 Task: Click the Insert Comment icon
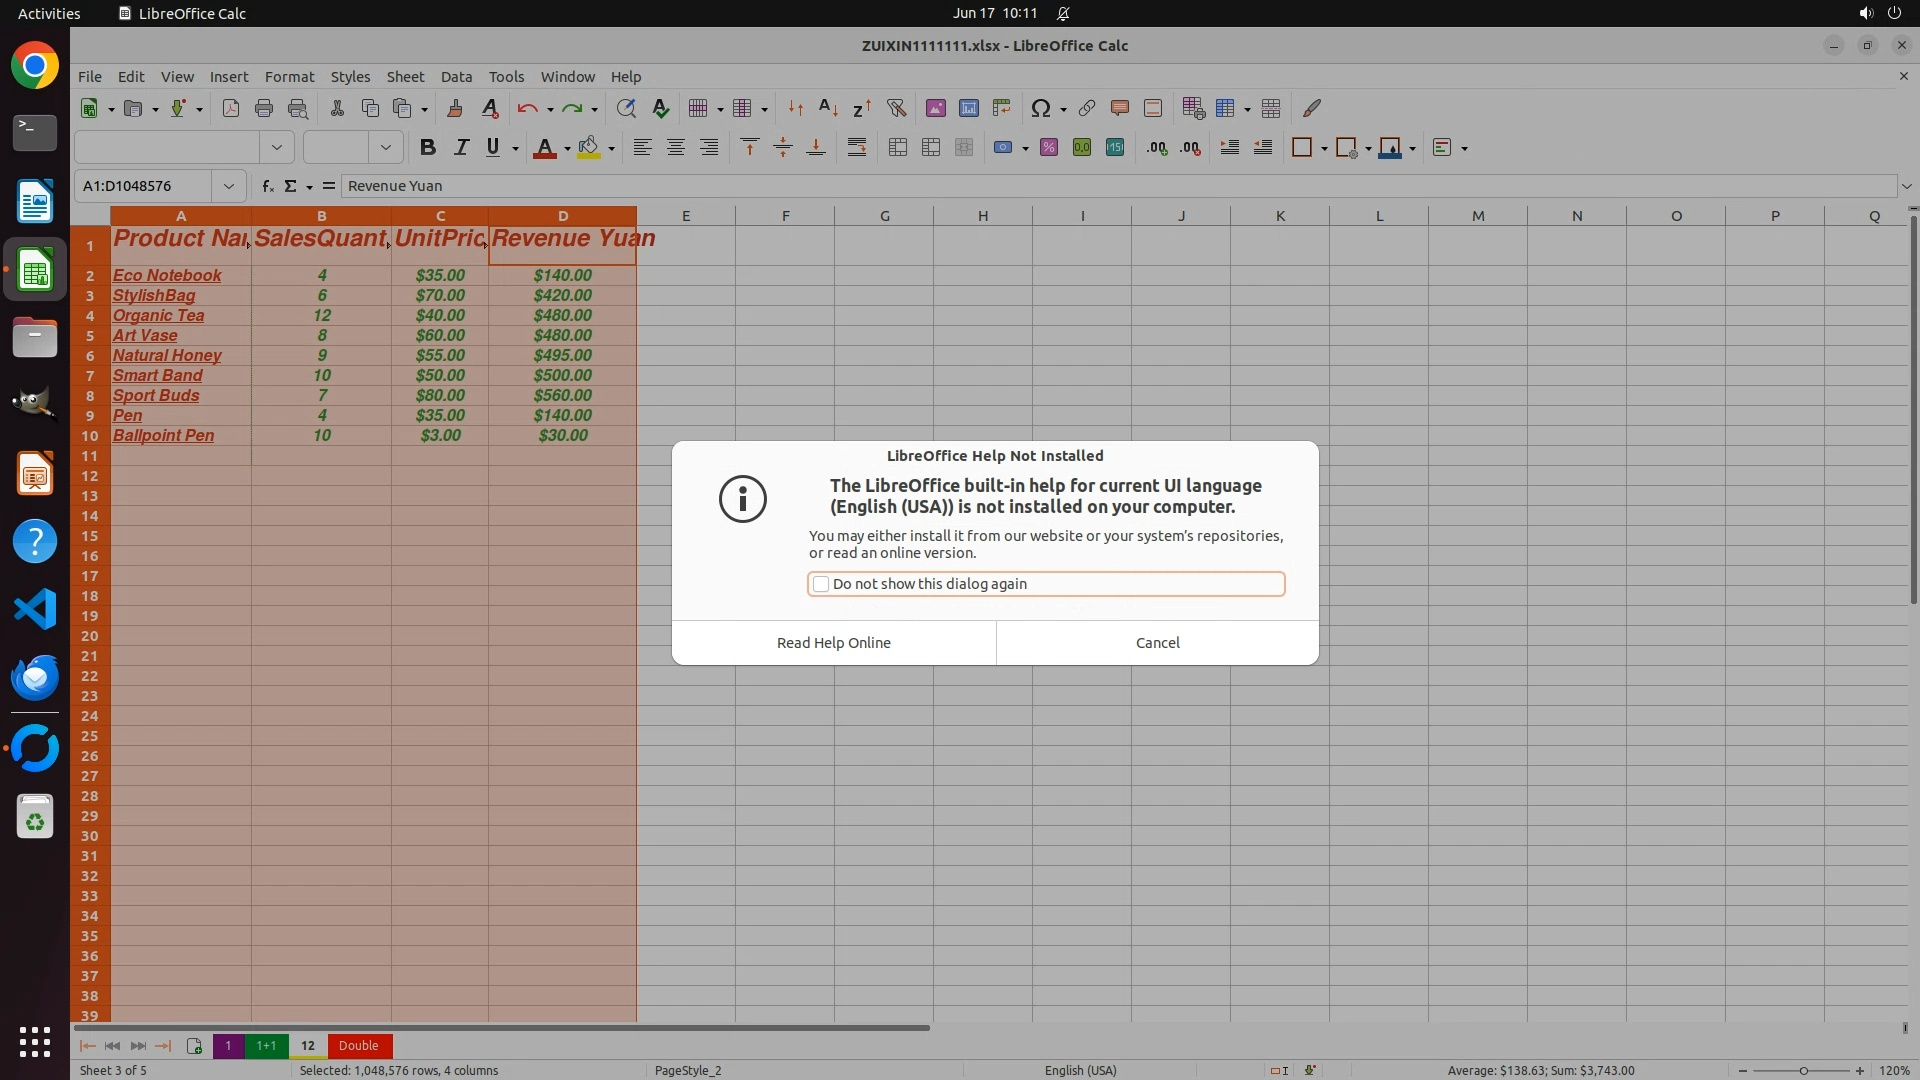[1119, 108]
